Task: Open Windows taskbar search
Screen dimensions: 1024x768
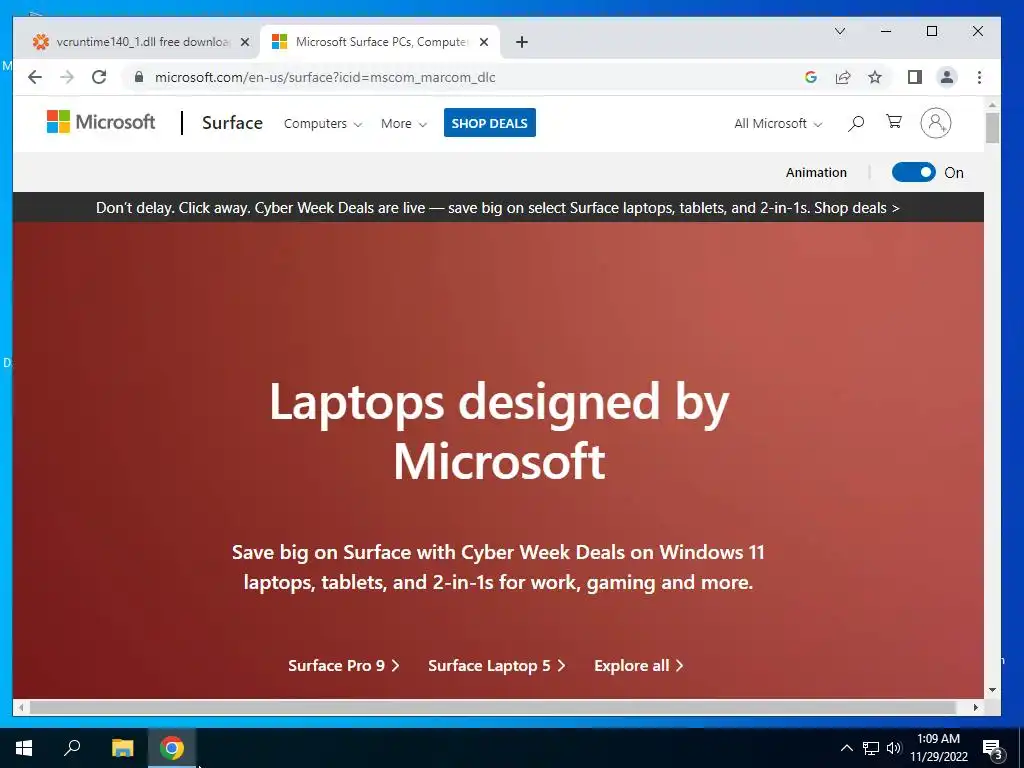Action: coord(72,748)
